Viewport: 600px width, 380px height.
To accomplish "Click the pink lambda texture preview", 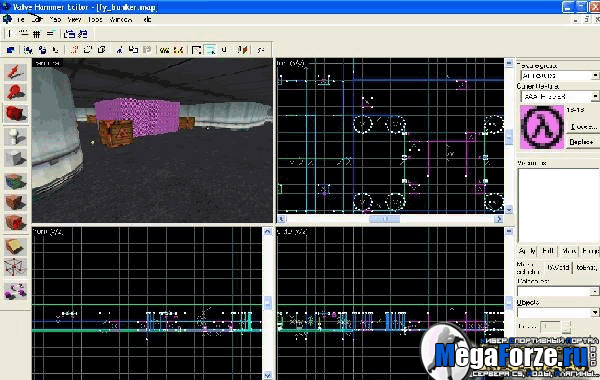I will [541, 127].
